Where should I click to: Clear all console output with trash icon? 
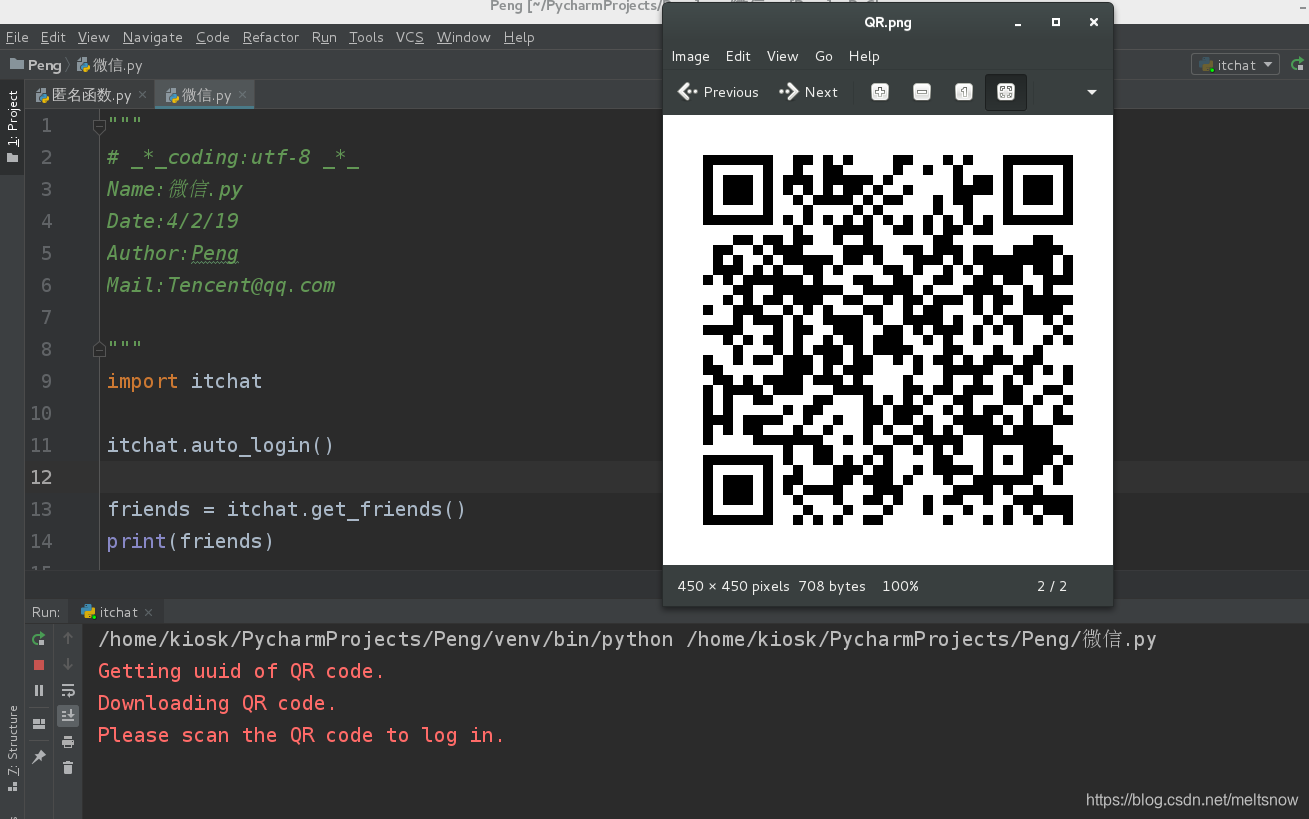click(68, 768)
